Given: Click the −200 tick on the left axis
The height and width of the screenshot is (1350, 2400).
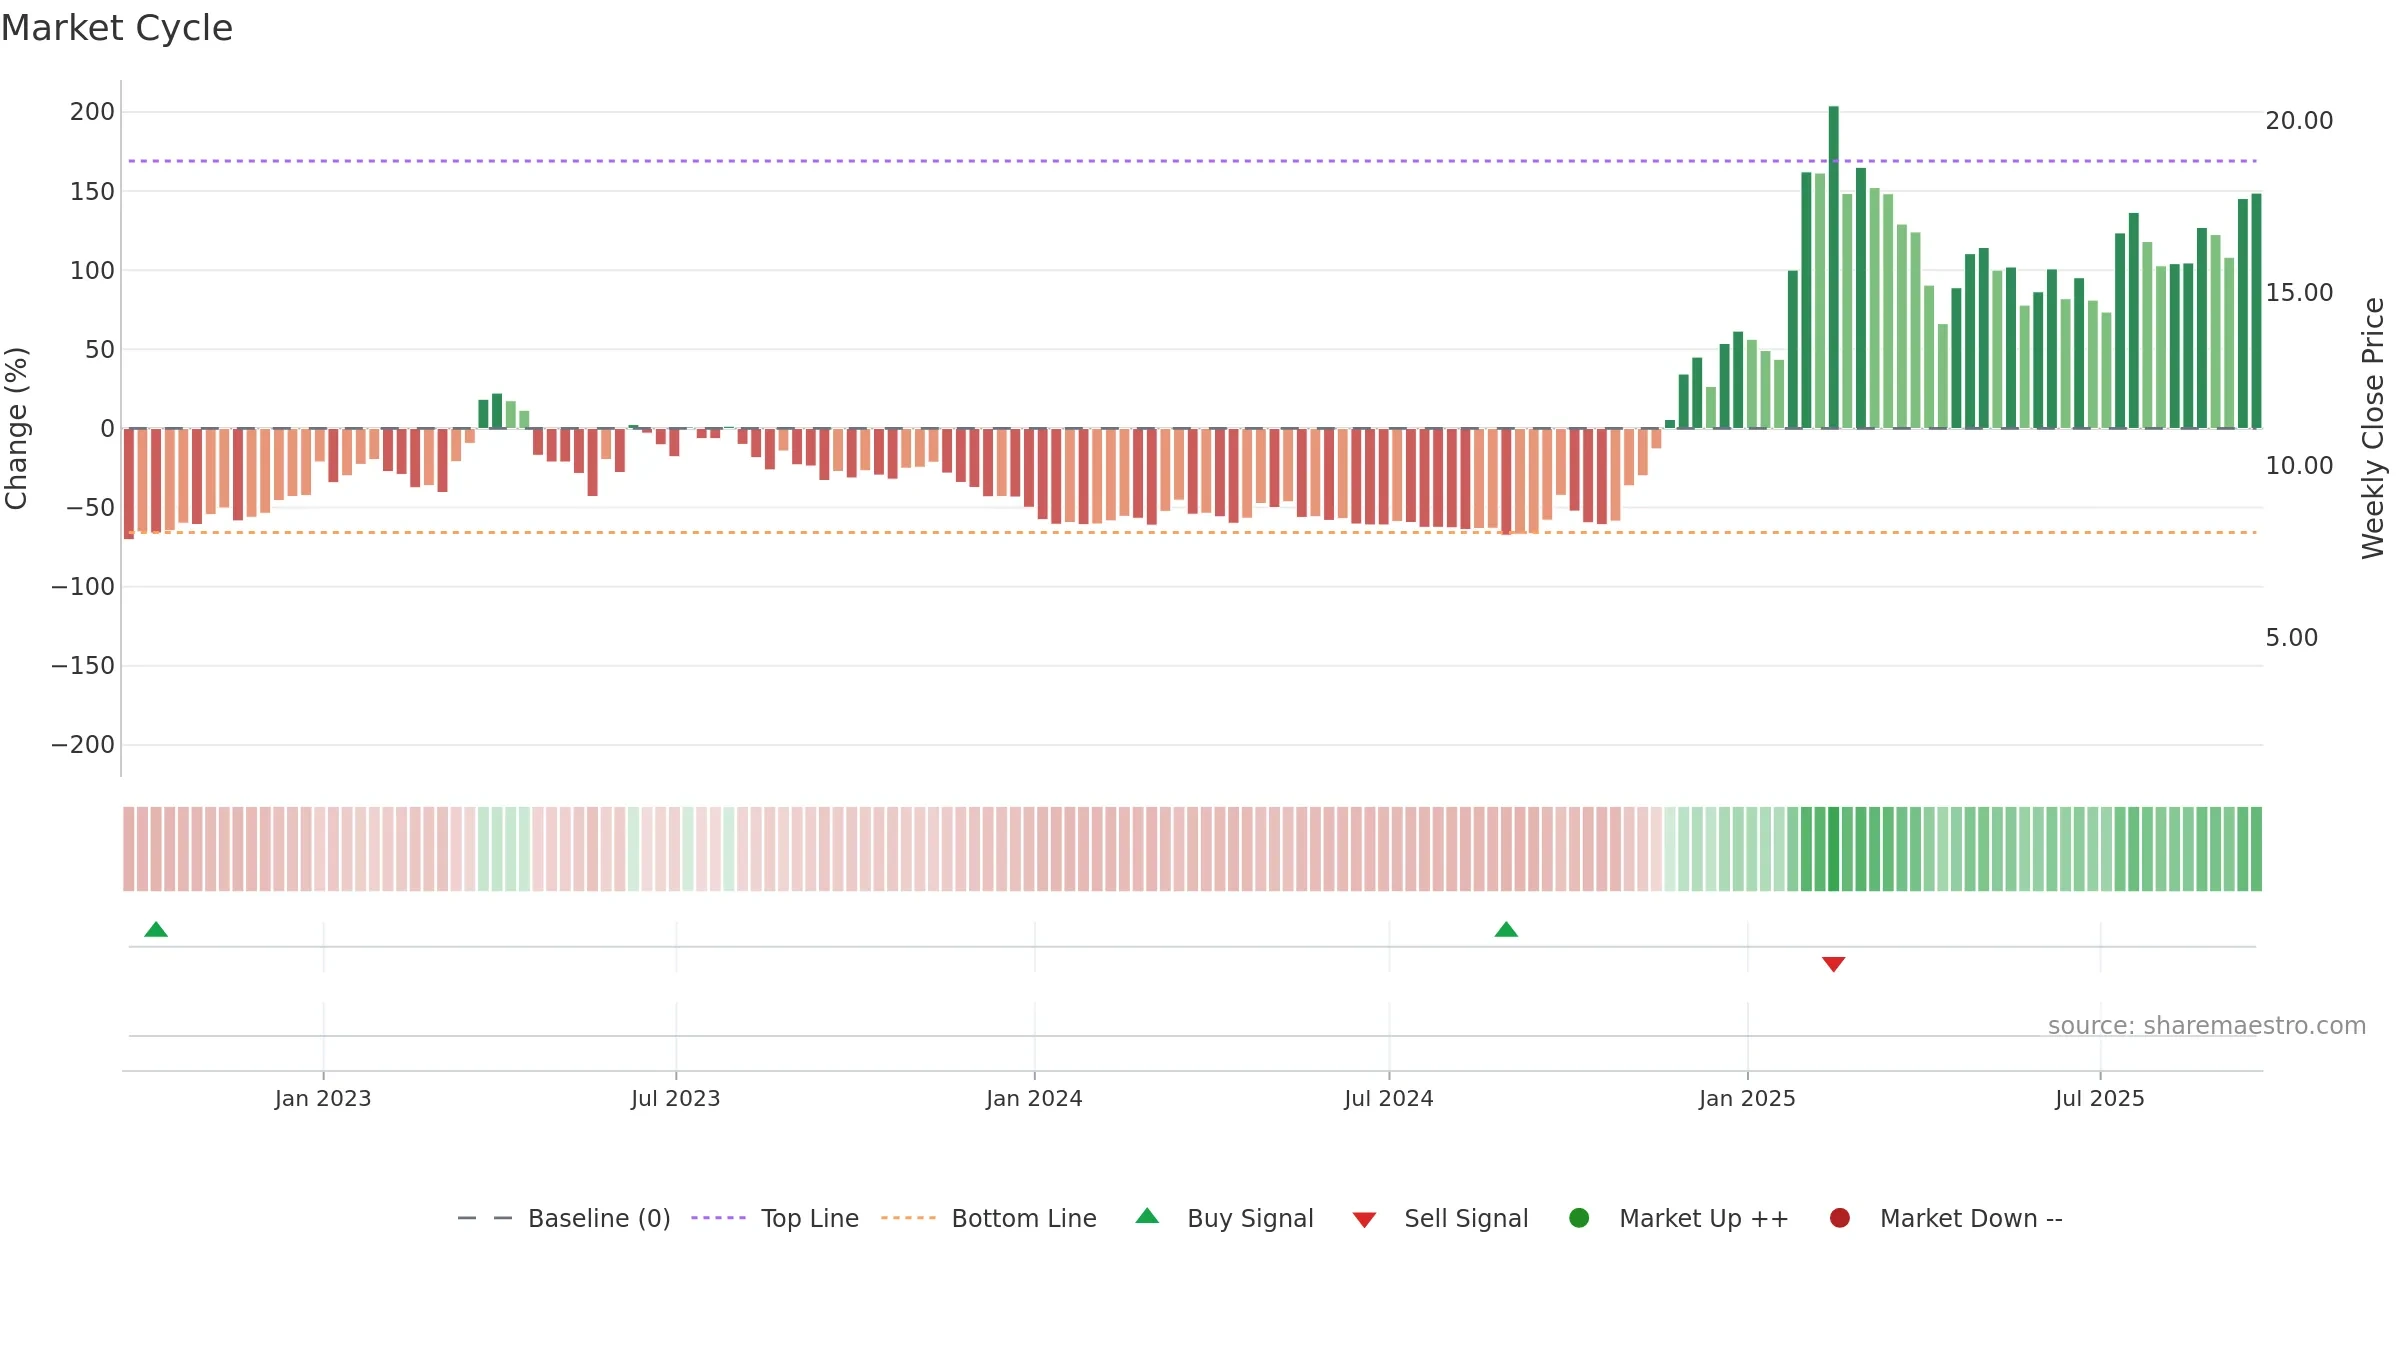Looking at the screenshot, I should click(x=83, y=744).
